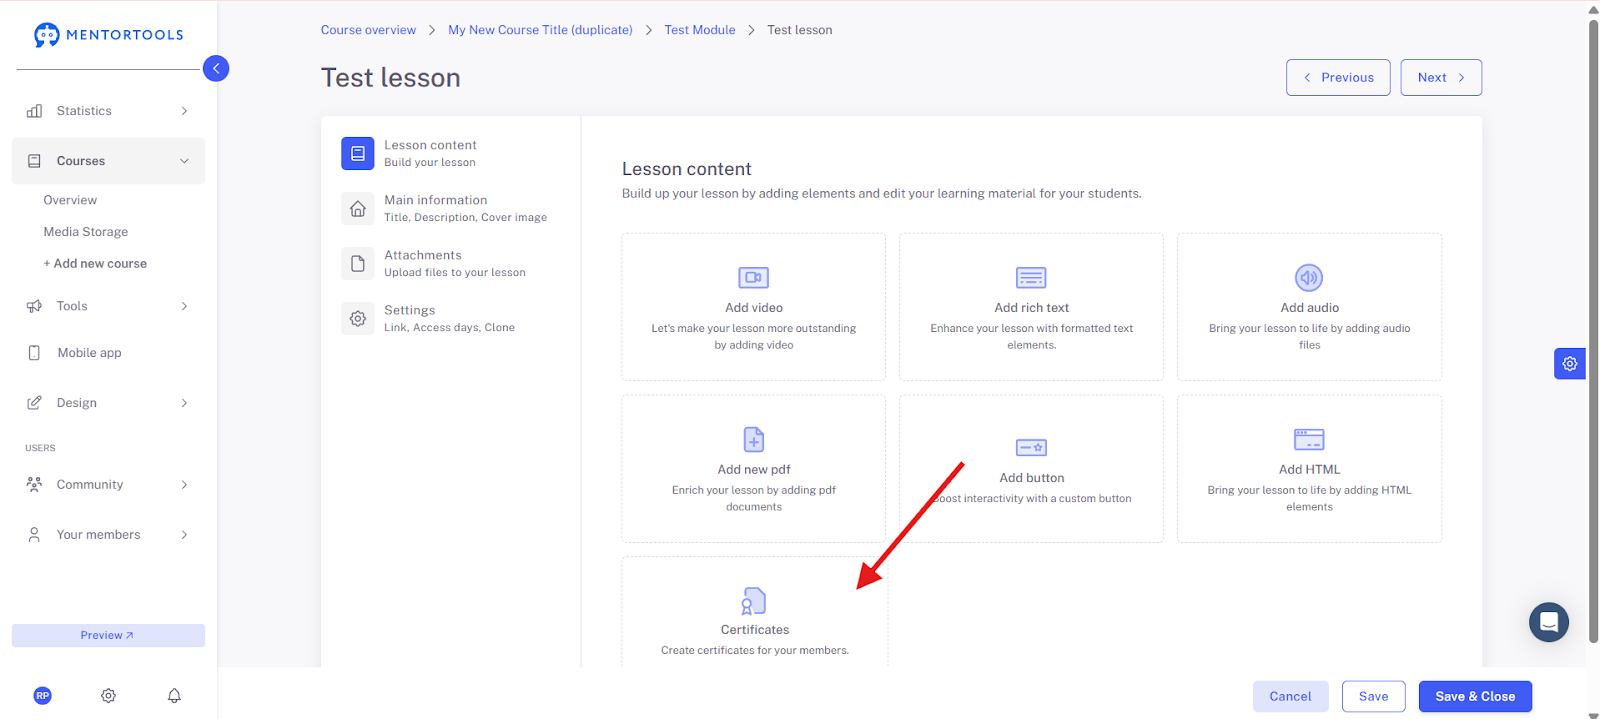Click the Statistics bar chart icon
Screen dimensions: 1600x719
point(34,111)
